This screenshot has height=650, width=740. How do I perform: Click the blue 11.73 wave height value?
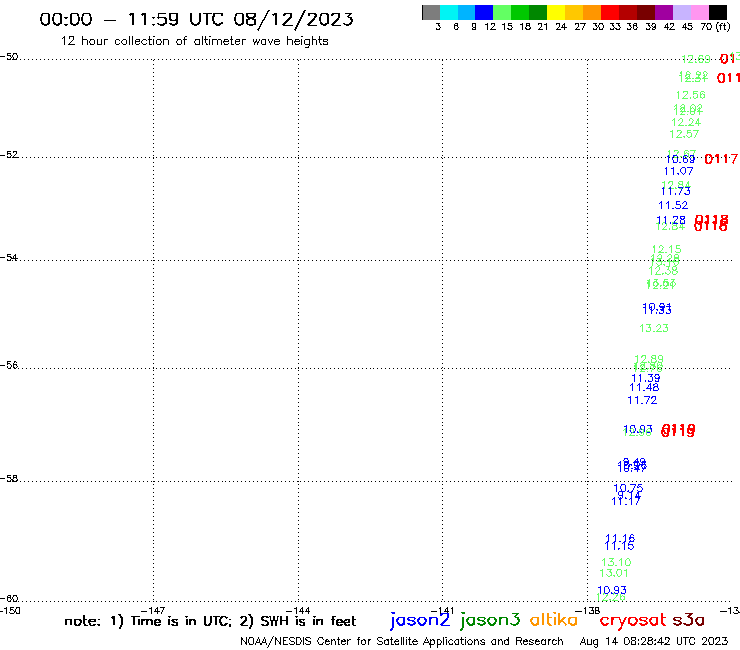(x=675, y=191)
